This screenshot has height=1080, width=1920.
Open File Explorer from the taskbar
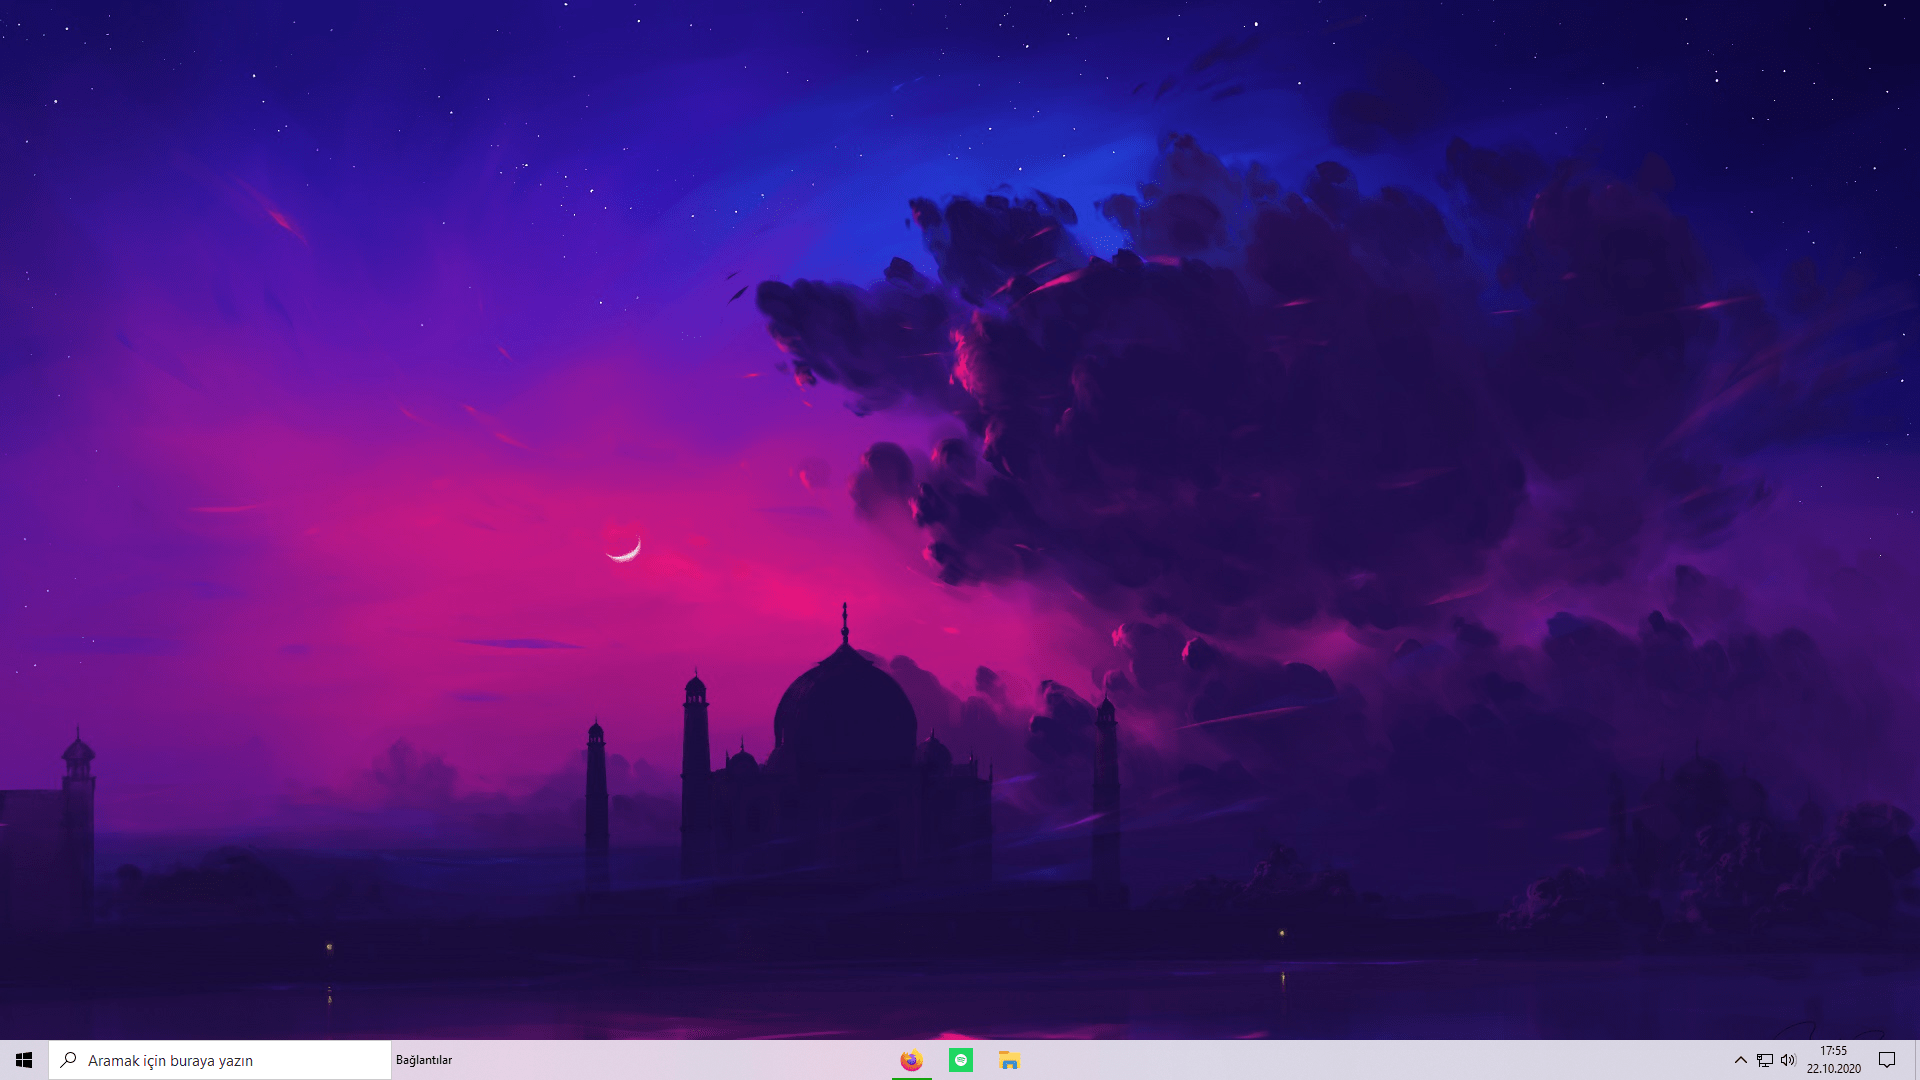tap(1009, 1060)
